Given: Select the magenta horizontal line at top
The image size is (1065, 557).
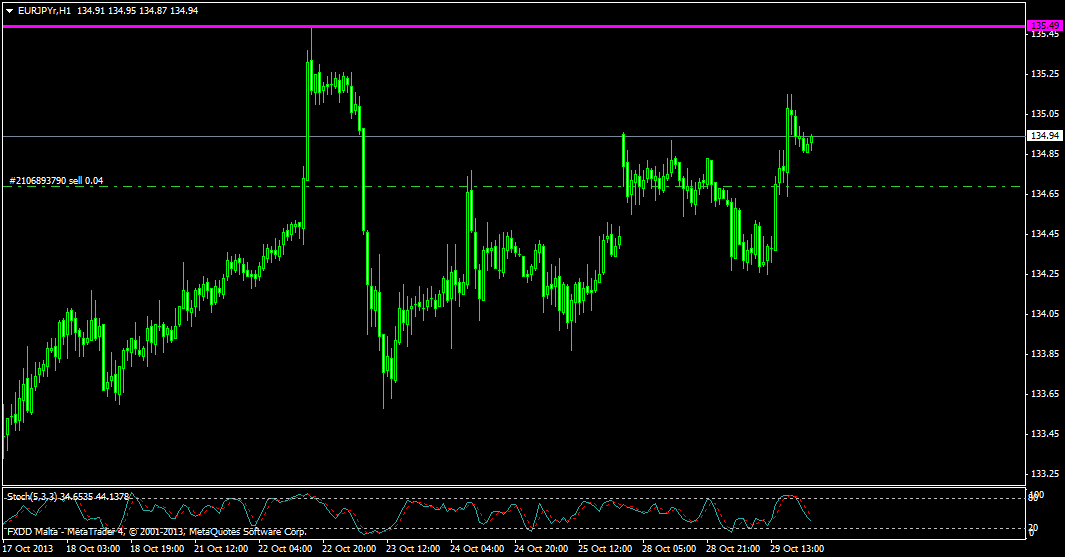Looking at the screenshot, I should 500,26.
